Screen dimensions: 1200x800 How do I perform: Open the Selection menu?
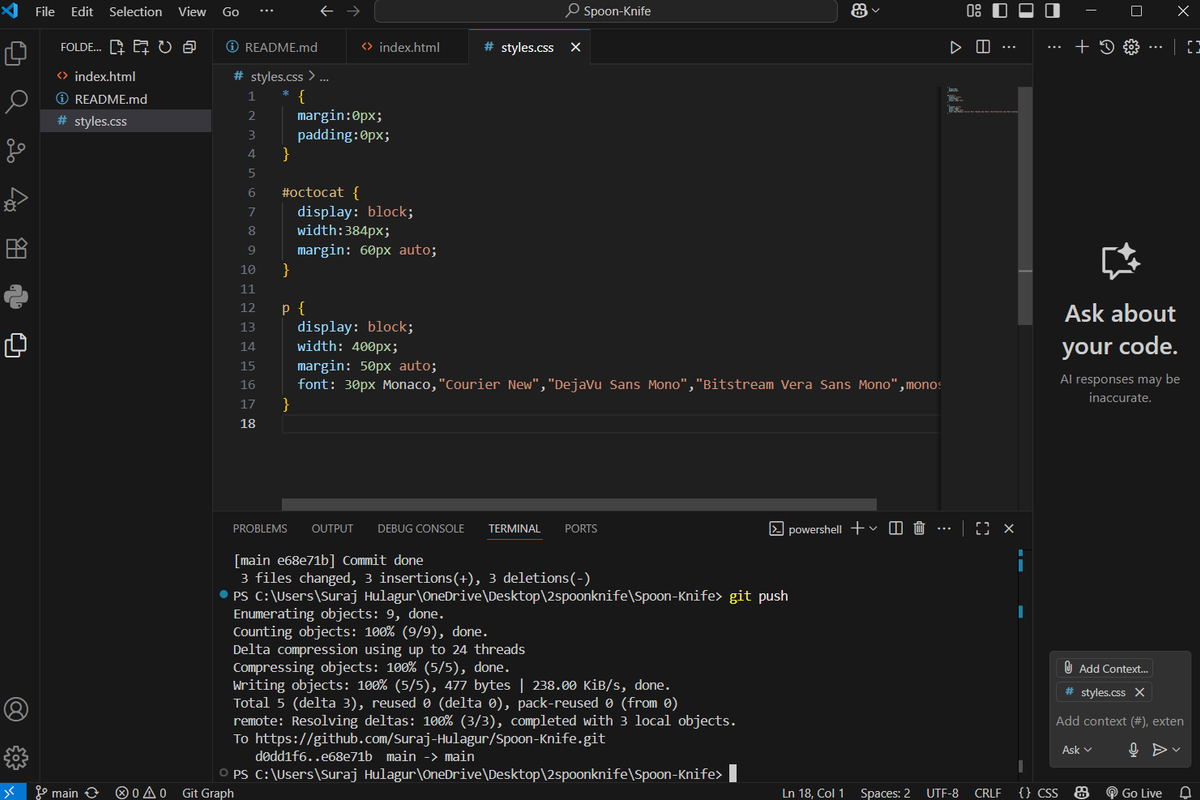coord(136,11)
